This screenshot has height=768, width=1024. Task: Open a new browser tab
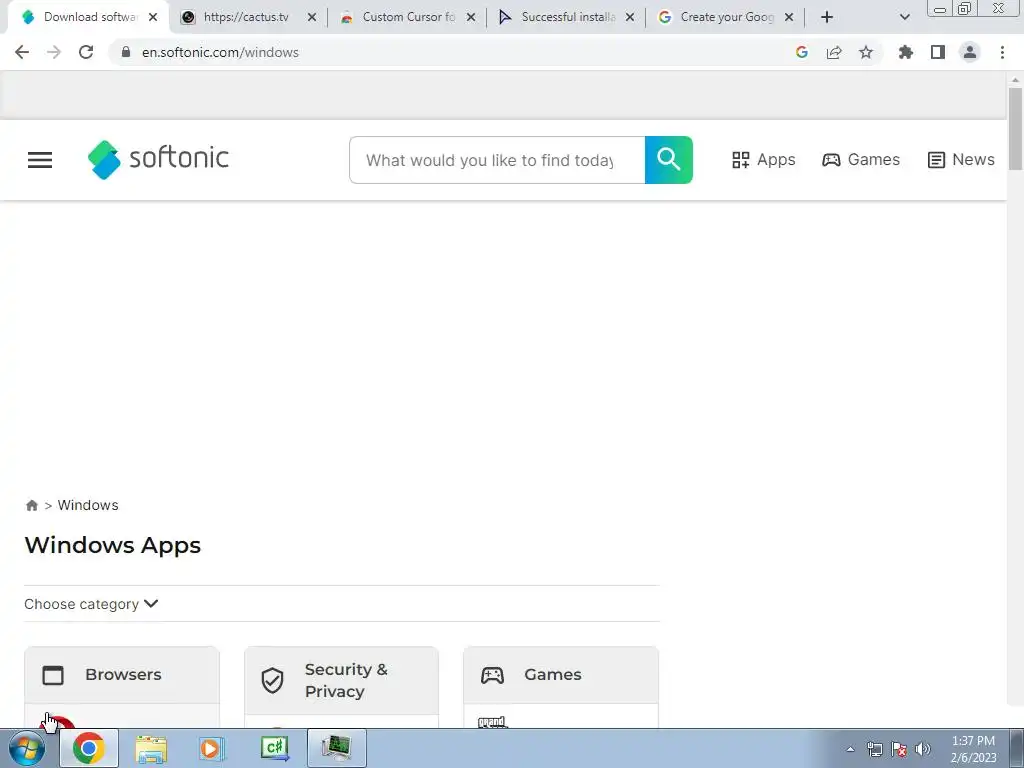tap(827, 18)
